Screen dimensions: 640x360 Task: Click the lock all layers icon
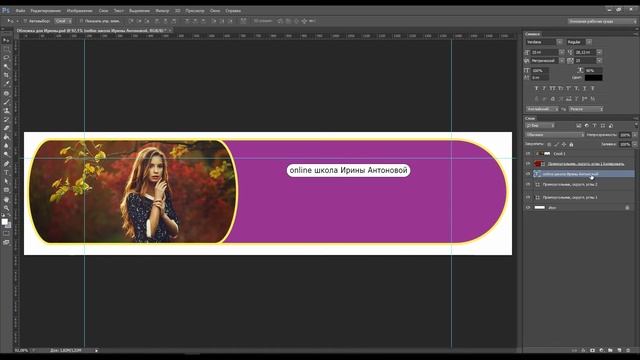[x=571, y=144]
